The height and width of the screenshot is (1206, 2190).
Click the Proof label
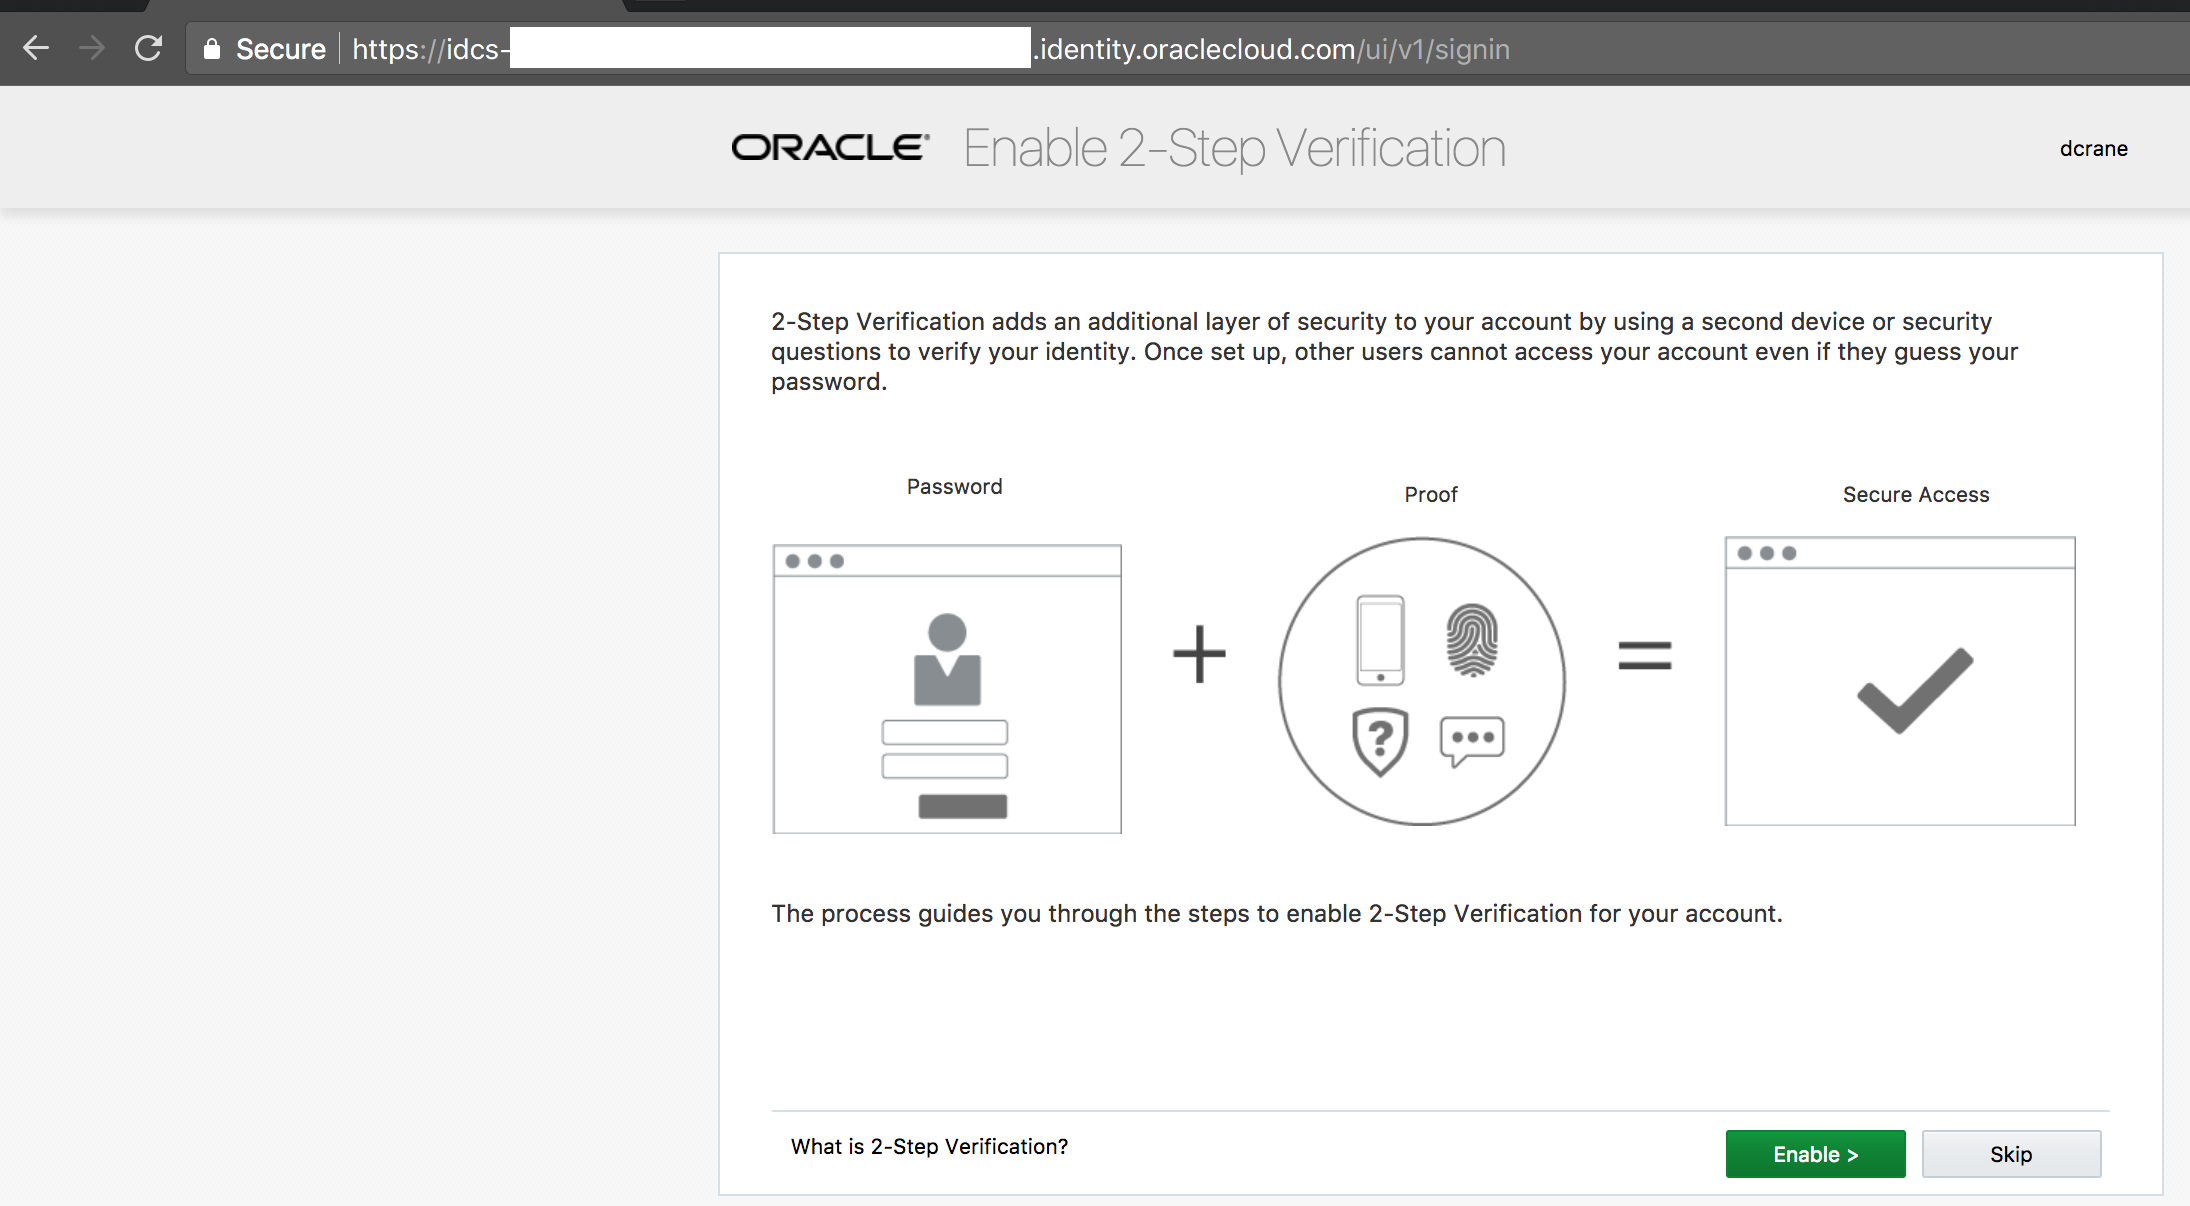[x=1431, y=495]
